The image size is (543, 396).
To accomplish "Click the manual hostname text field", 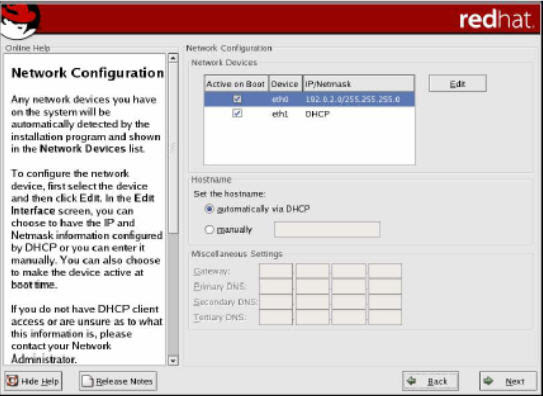I will (x=327, y=230).
